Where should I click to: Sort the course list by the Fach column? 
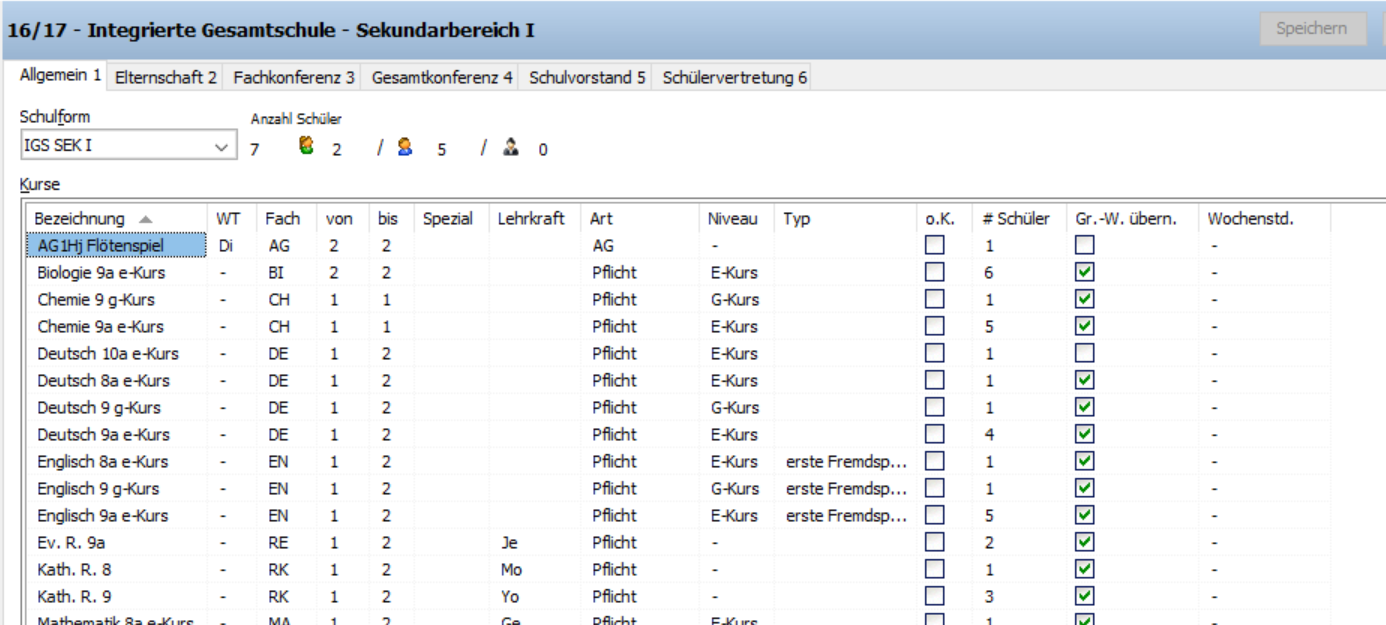point(283,219)
